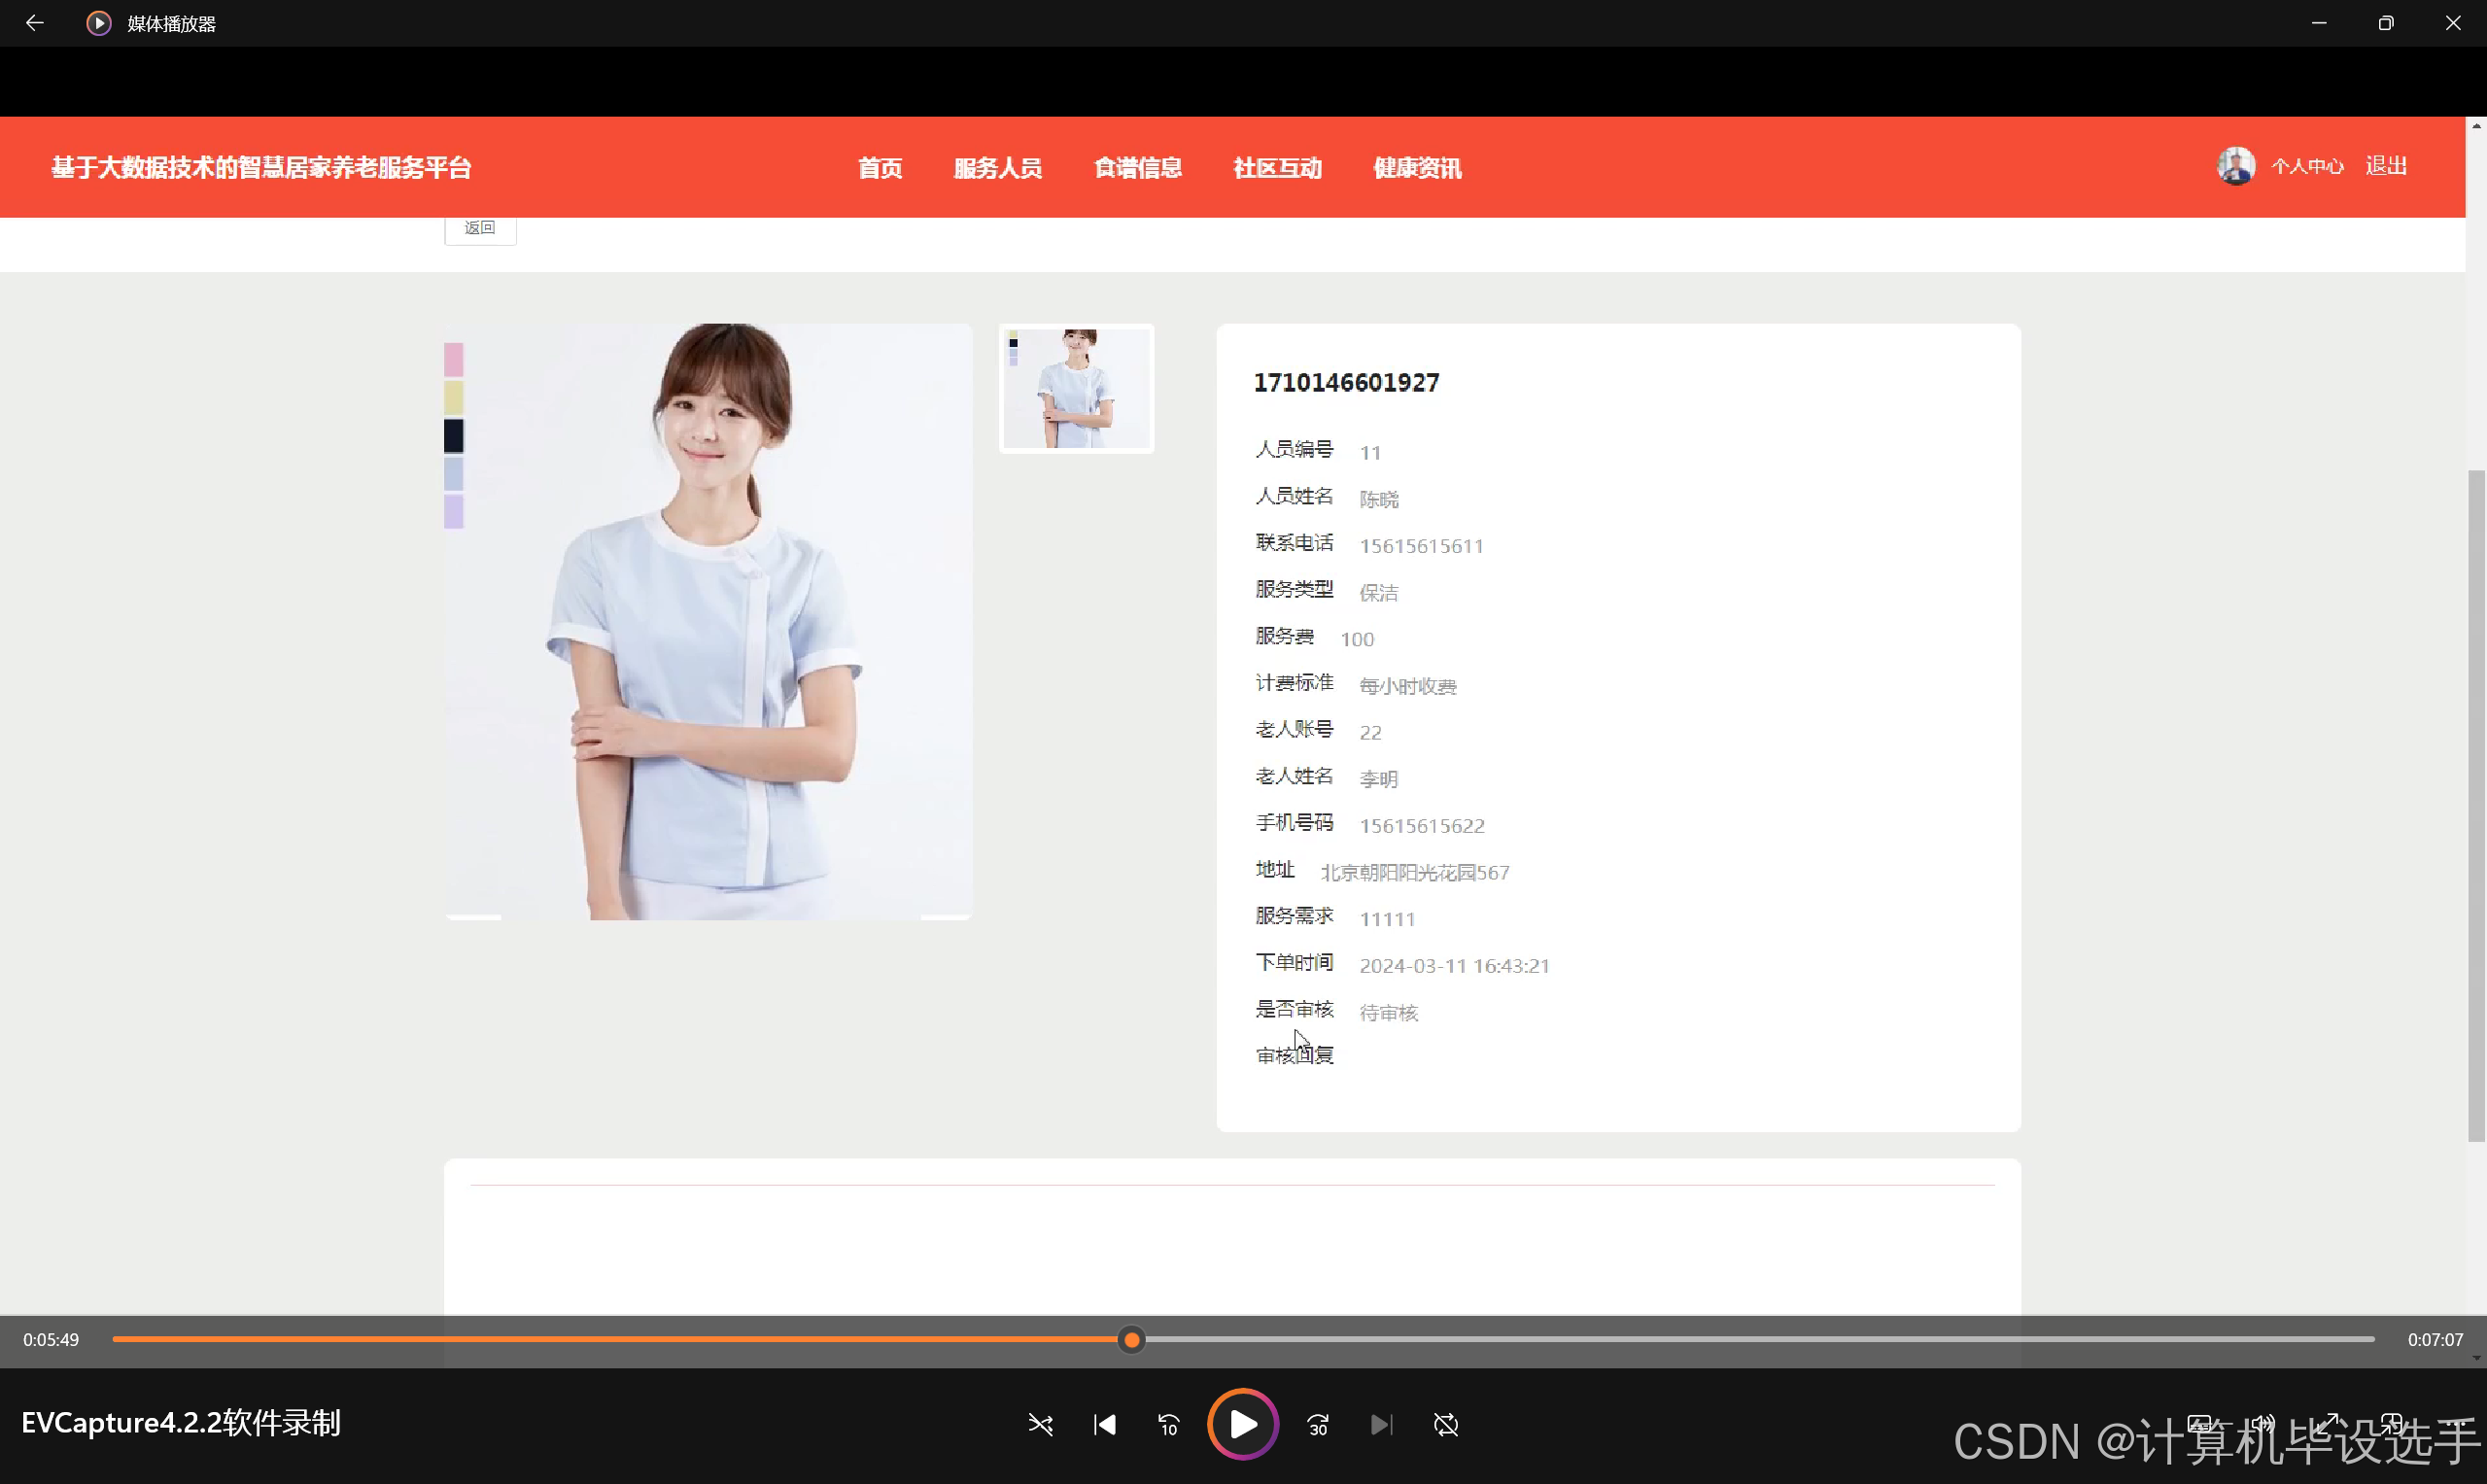2487x1484 pixels.
Task: Skip back 10 seconds
Action: click(x=1168, y=1424)
